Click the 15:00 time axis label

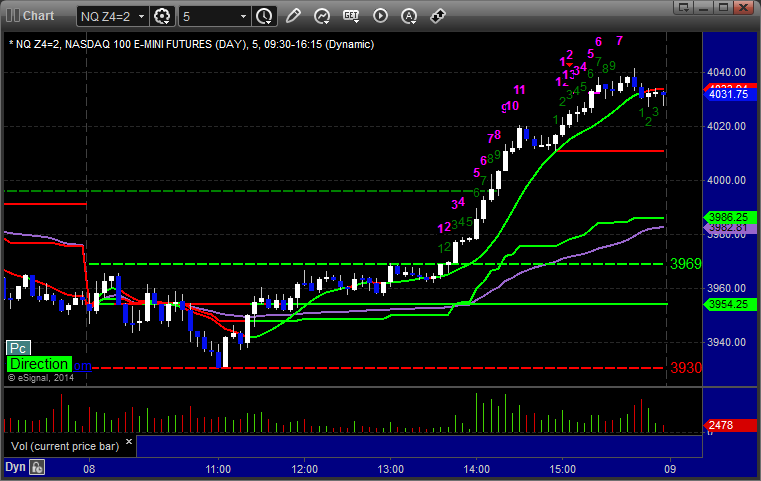562,469
